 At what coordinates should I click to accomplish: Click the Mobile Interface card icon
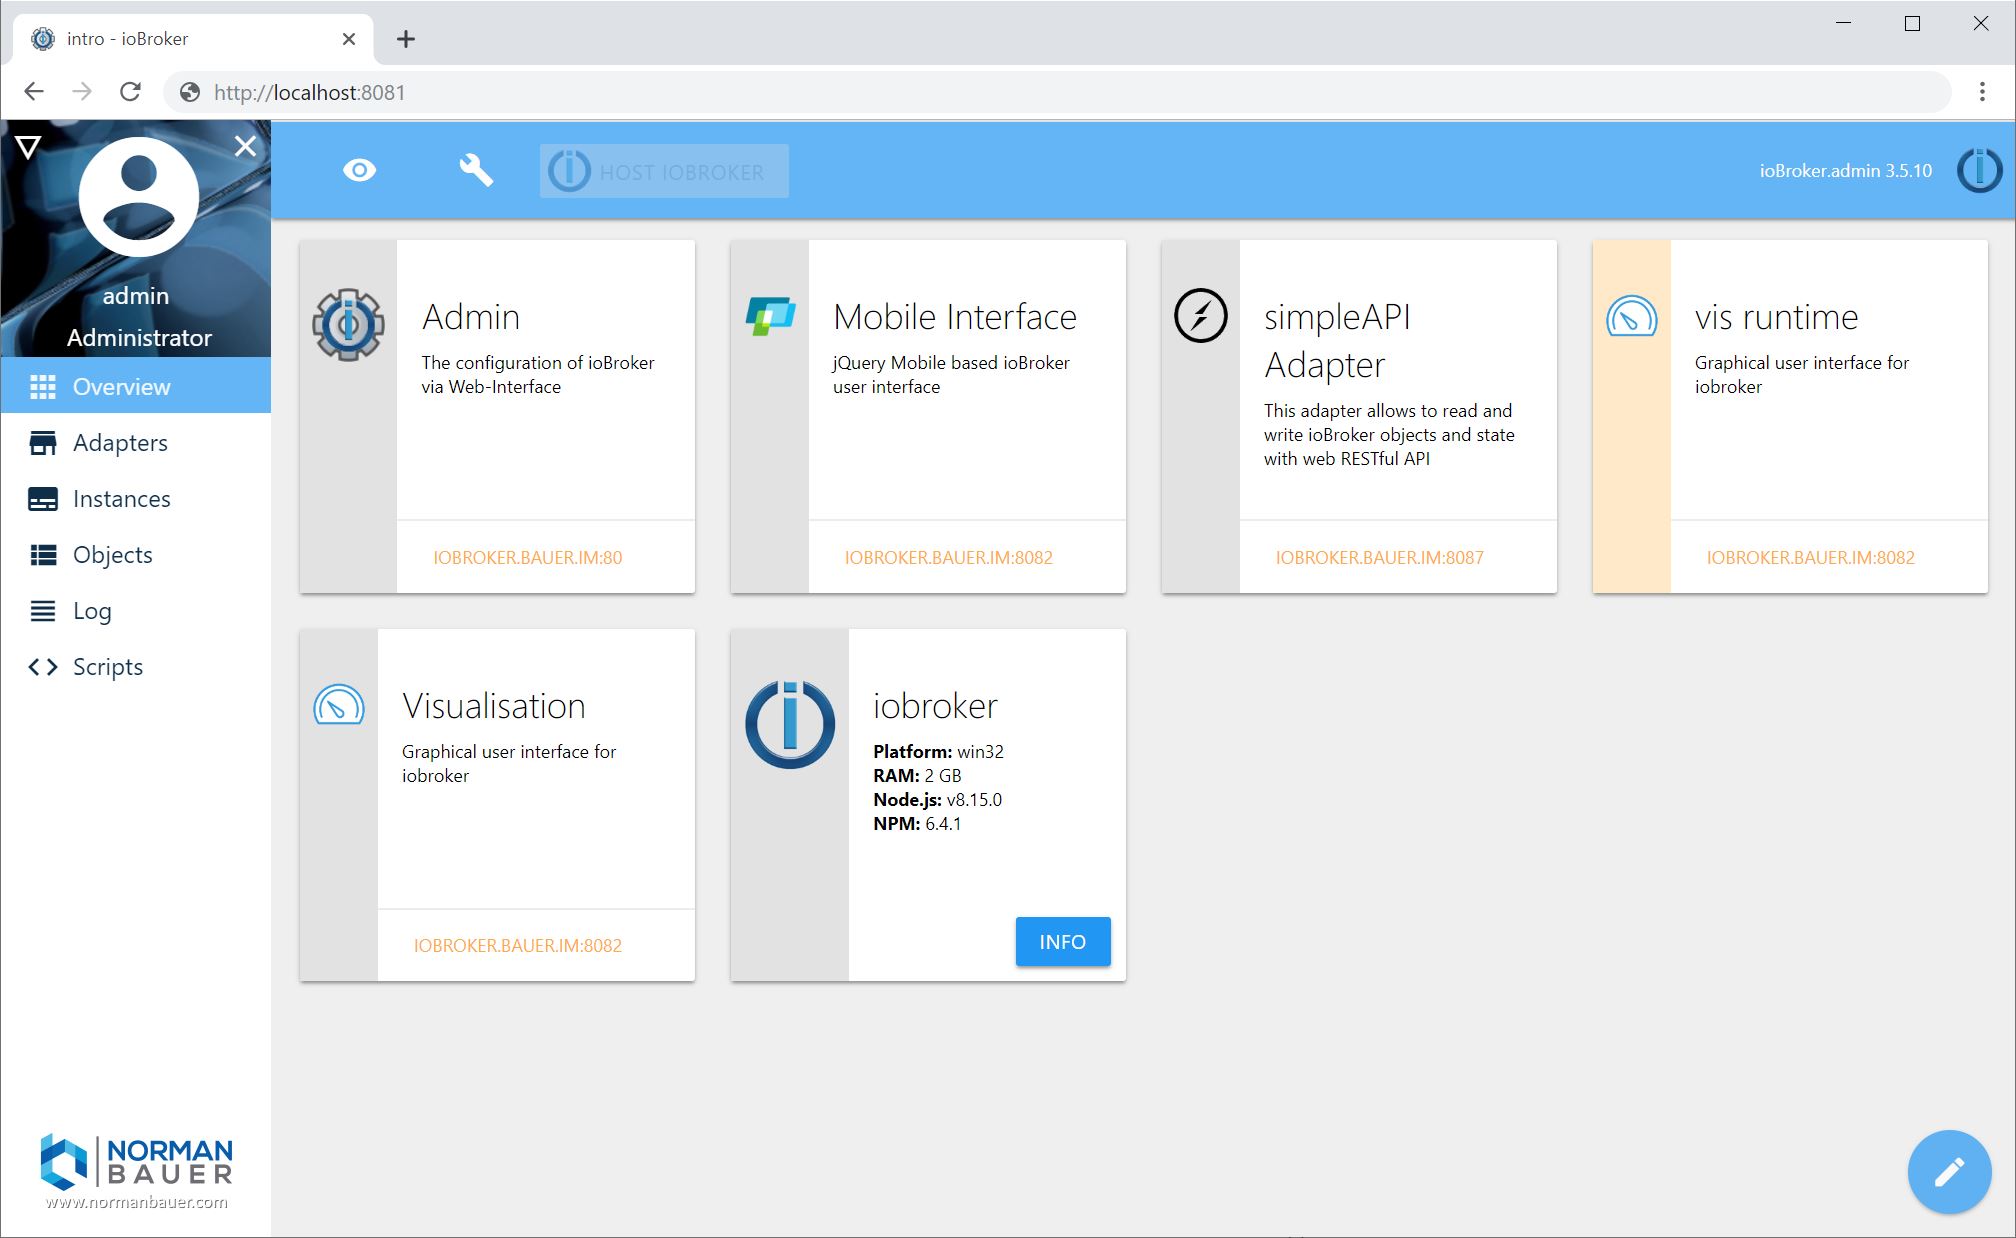(x=771, y=316)
